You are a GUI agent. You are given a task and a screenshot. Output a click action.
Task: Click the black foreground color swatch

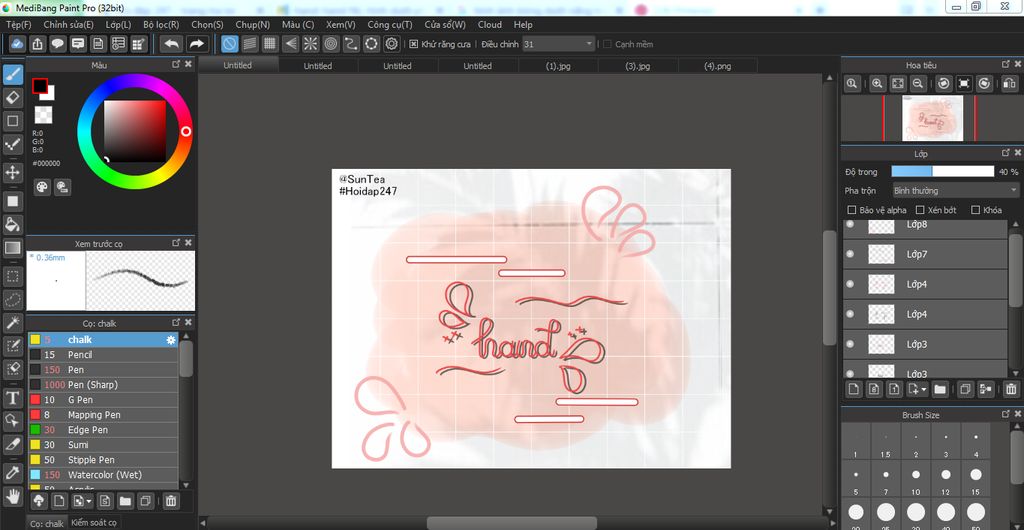tap(39, 86)
